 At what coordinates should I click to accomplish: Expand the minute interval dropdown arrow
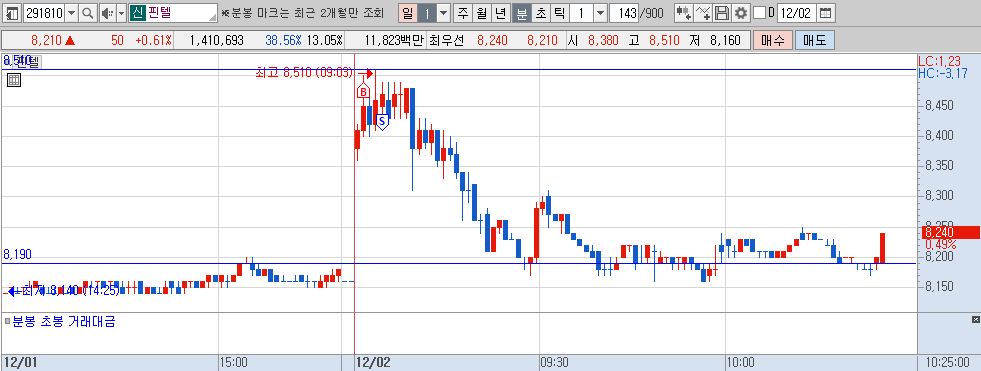[x=600, y=13]
